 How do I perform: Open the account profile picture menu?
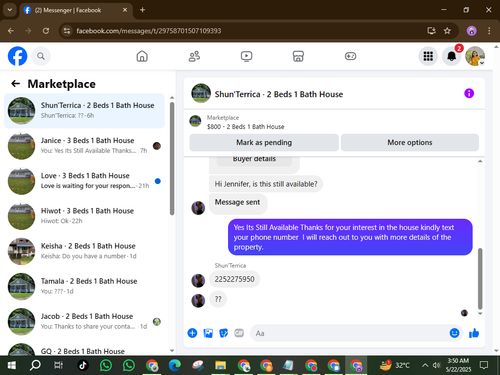pos(475,56)
